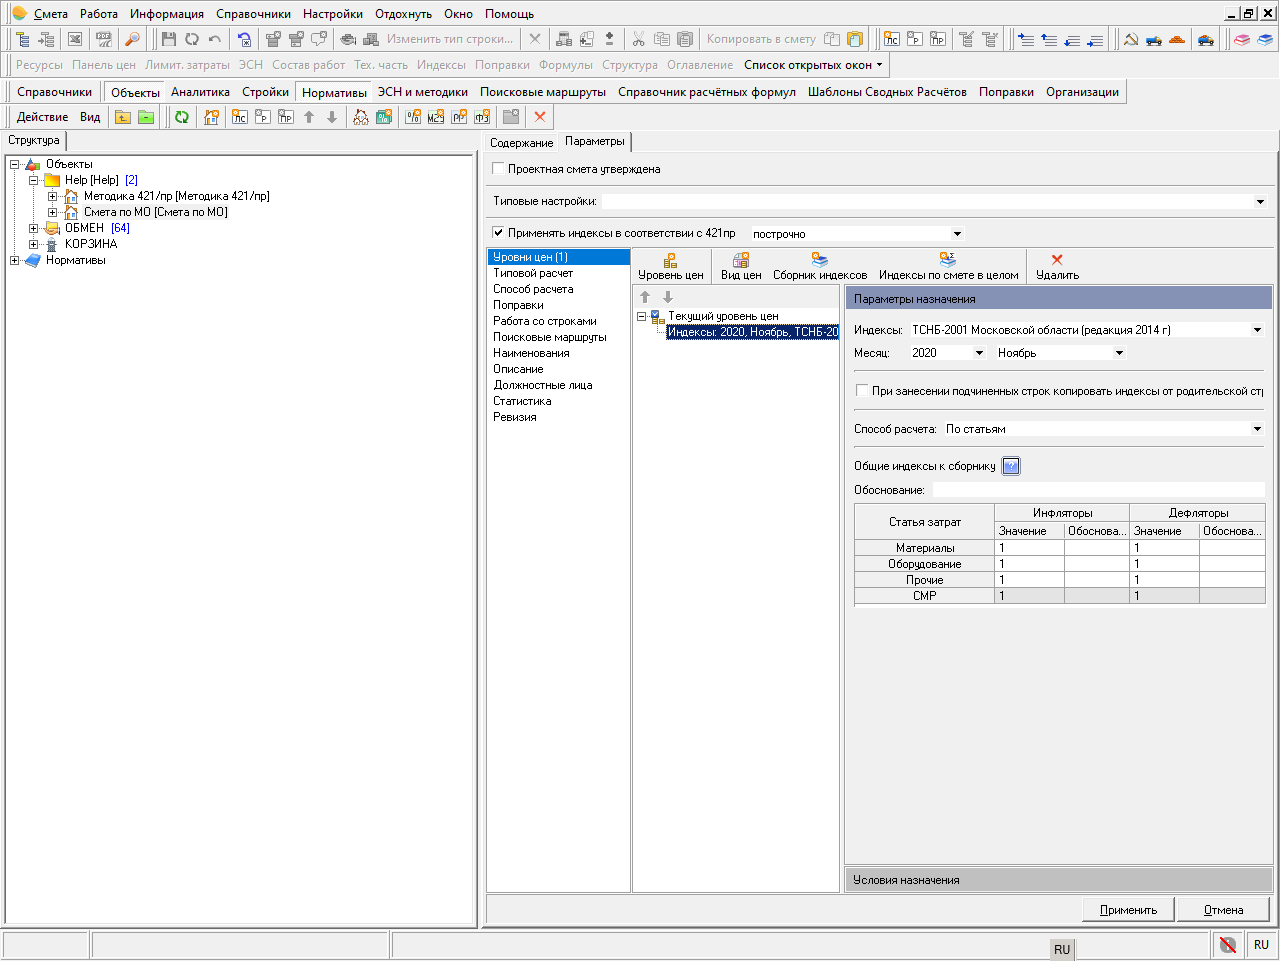Click the yellow folder-up icon near Вид
Viewport: 1280px width, 961px height.
click(122, 117)
